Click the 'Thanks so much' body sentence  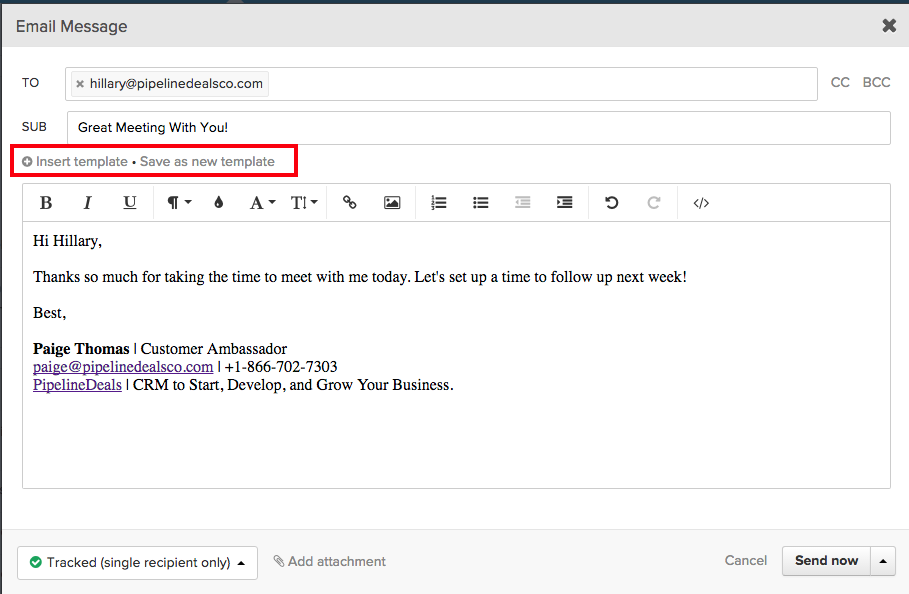tap(359, 277)
